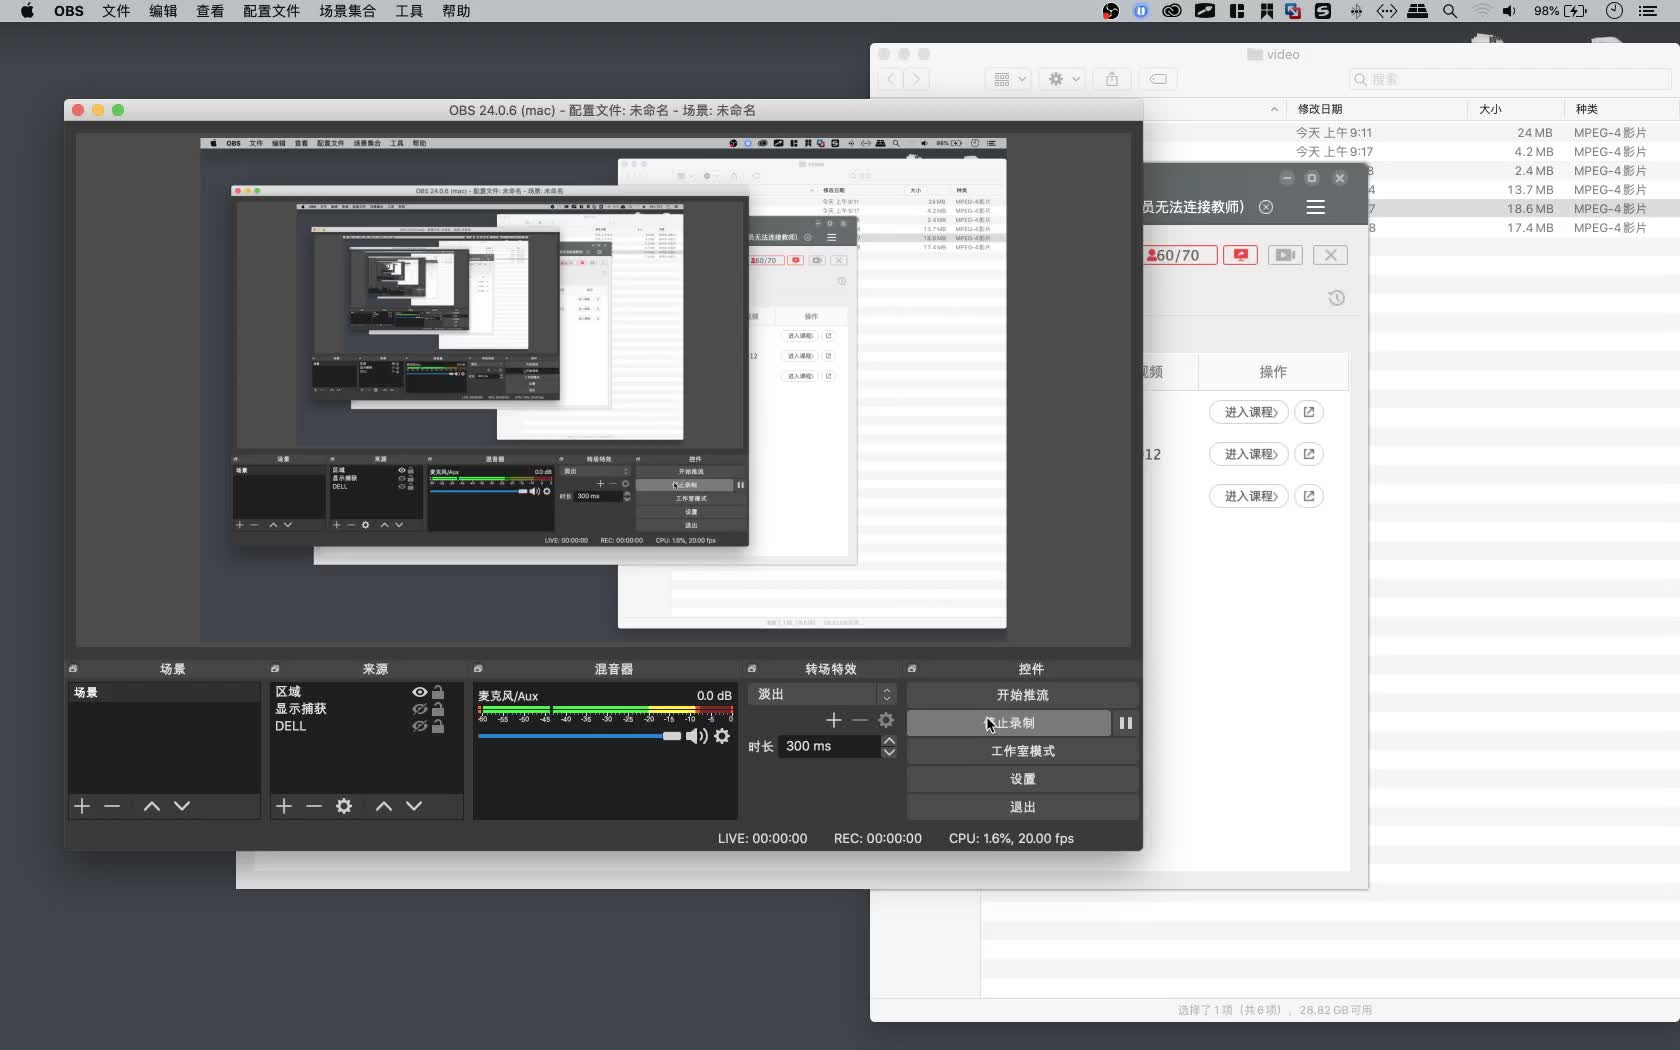Image resolution: width=1680 pixels, height=1050 pixels.
Task: Click 工作室模式 button
Action: 1022,751
